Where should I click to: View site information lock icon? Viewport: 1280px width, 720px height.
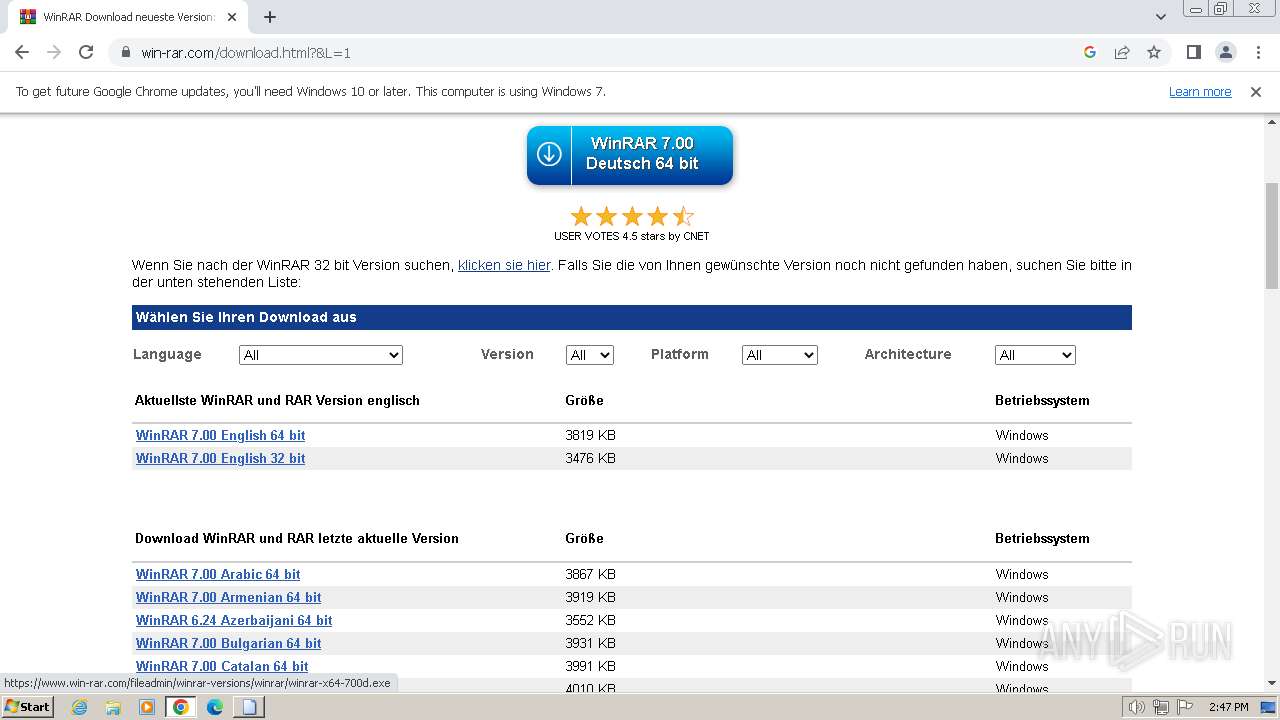126,52
